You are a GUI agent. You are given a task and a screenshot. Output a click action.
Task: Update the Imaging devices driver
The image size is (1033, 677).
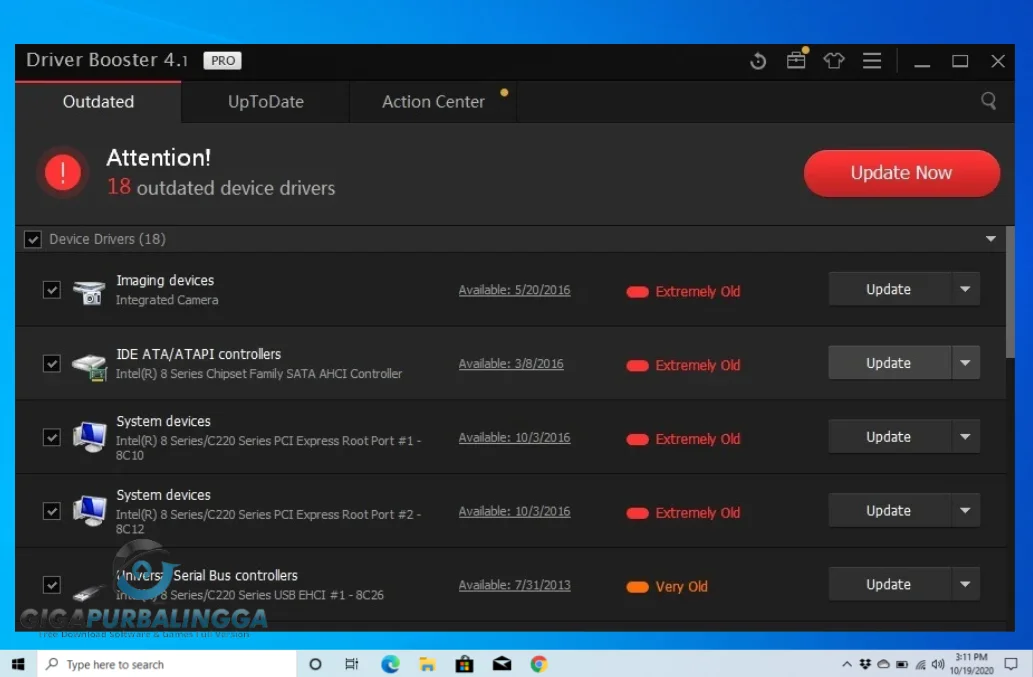(889, 289)
